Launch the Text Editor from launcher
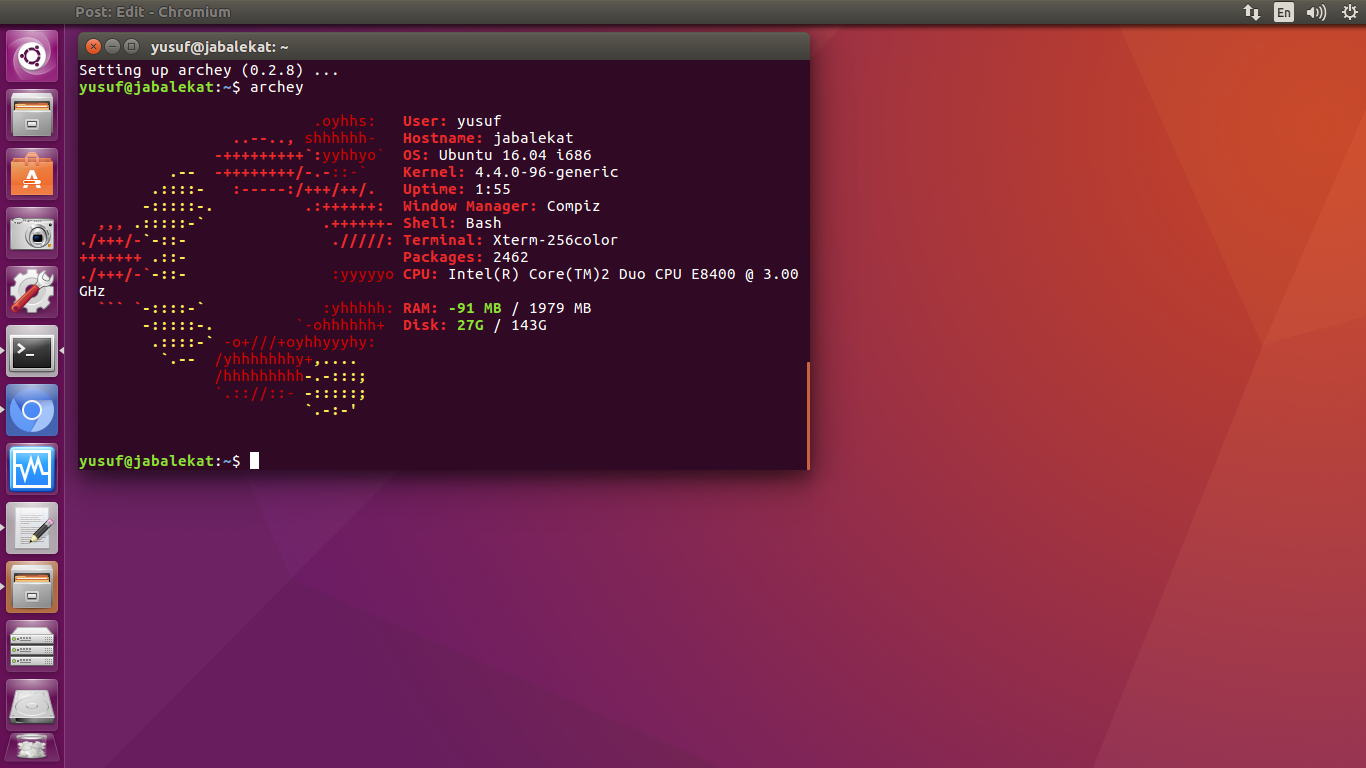The width and height of the screenshot is (1366, 768). pos(32,528)
